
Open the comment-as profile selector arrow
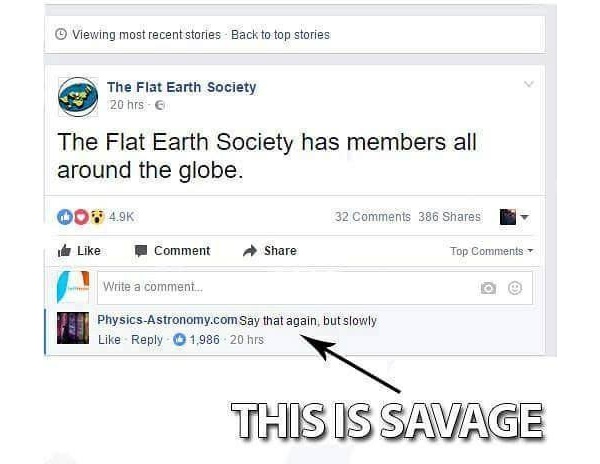pyautogui.click(x=525, y=217)
